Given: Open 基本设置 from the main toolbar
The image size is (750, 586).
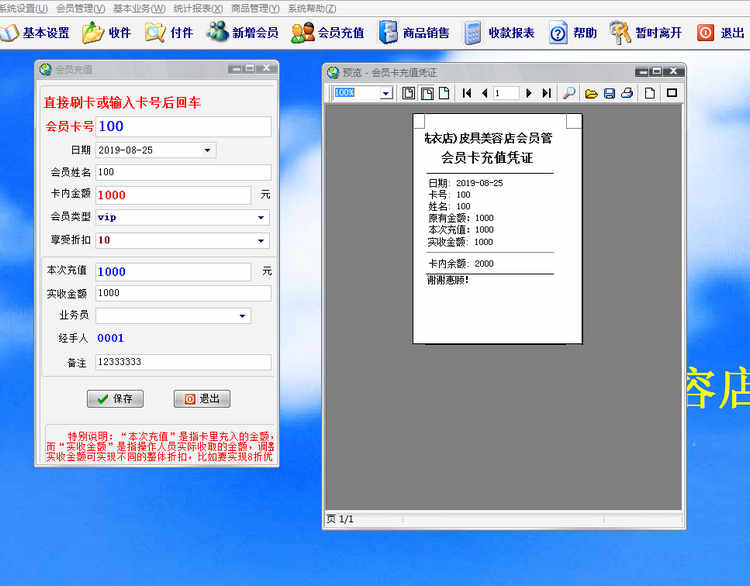Looking at the screenshot, I should 35,33.
